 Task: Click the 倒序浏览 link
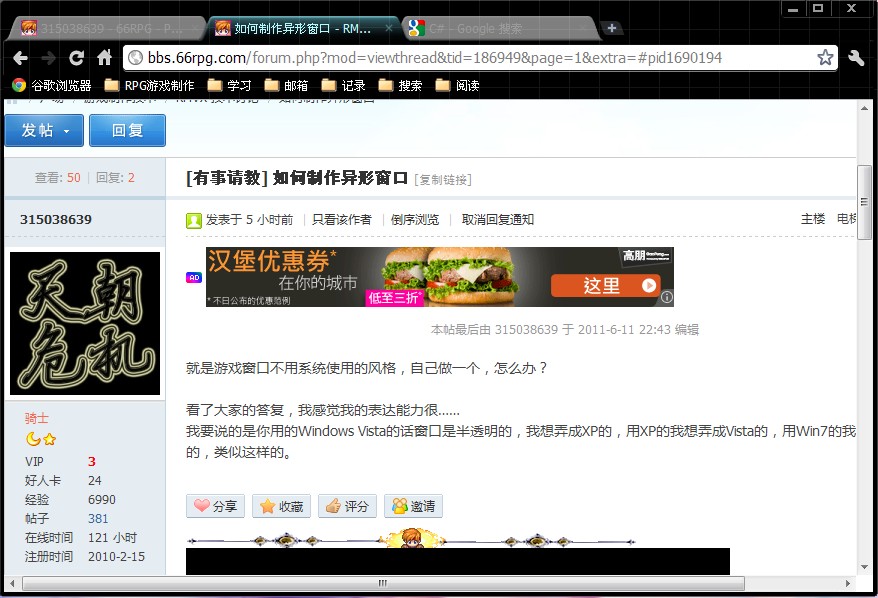[415, 219]
